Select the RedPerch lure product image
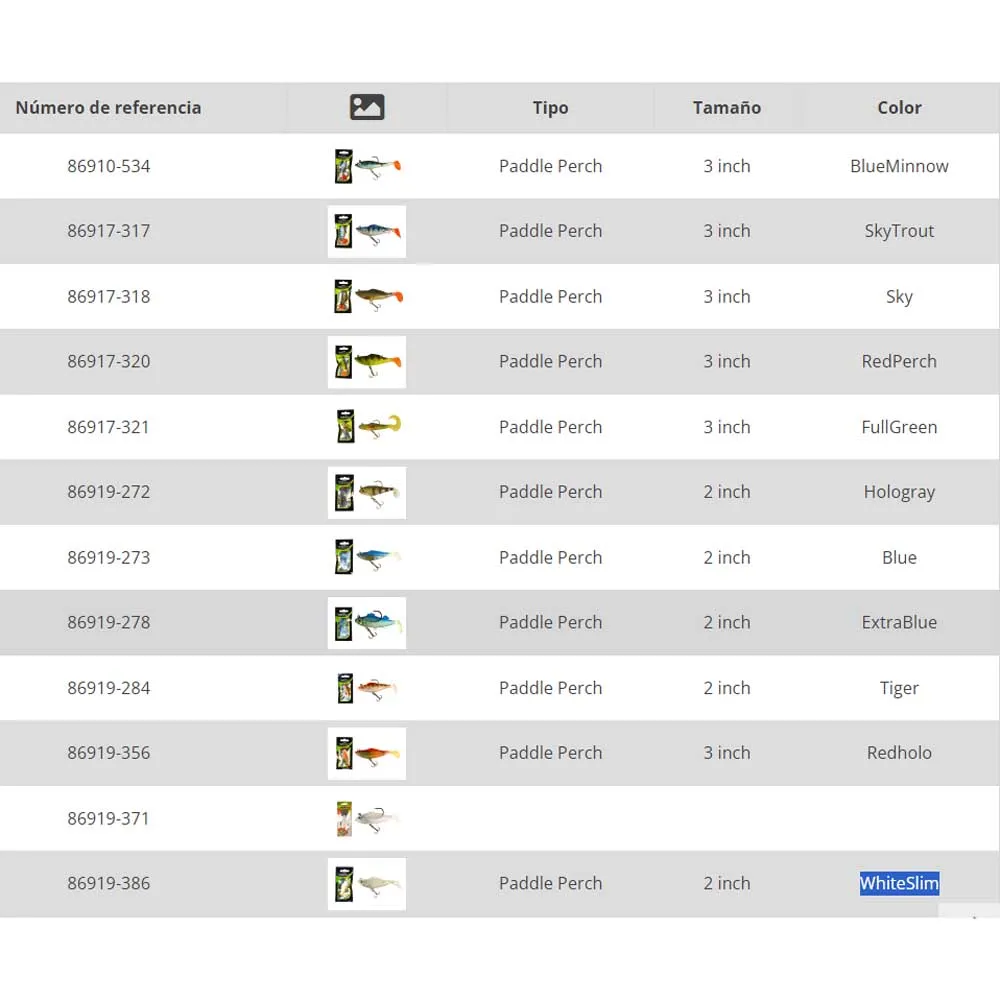 [x=367, y=362]
